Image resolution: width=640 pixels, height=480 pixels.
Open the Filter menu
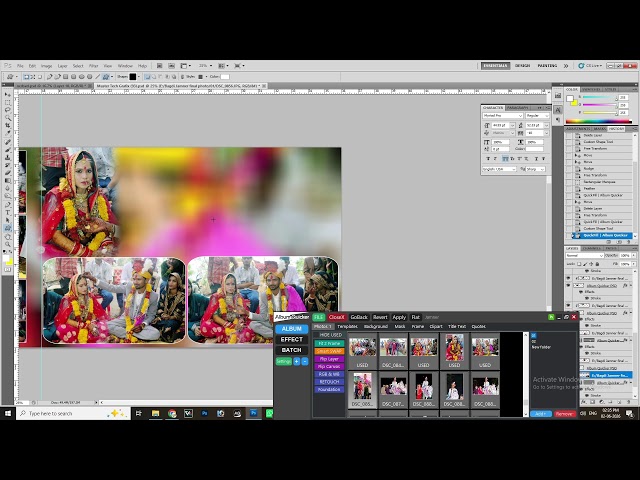pos(93,66)
